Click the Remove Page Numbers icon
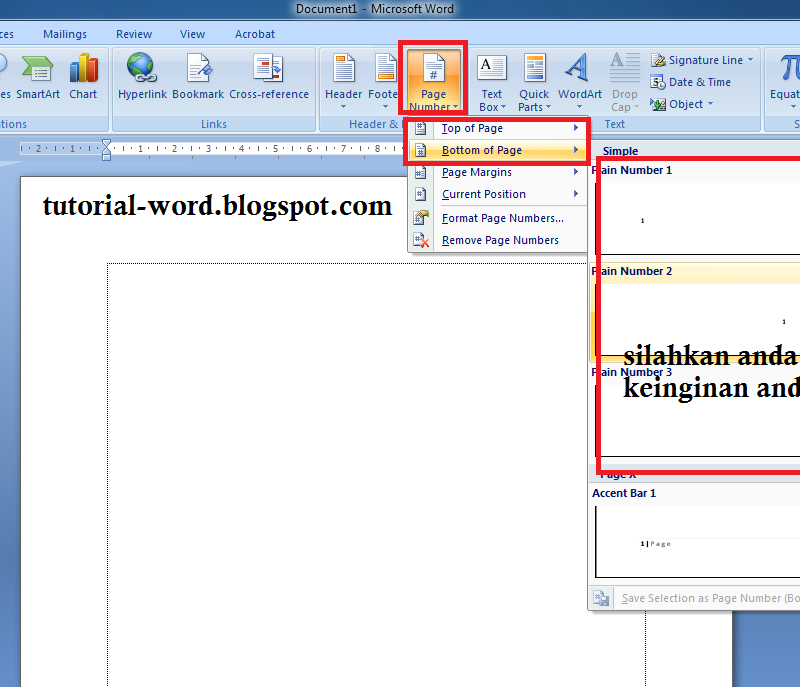The image size is (800, 687). point(421,240)
